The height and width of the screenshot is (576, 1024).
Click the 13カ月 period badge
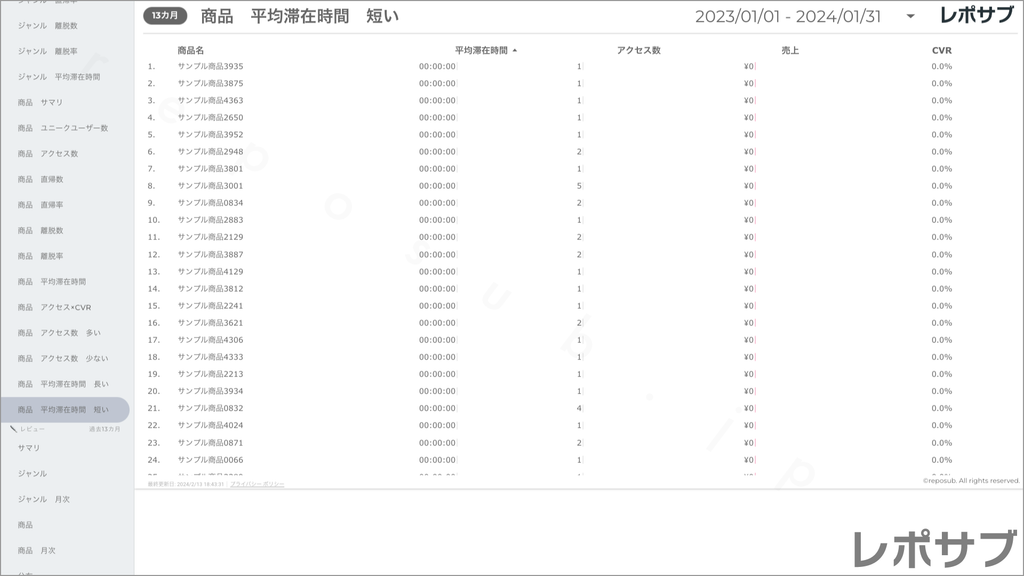(x=165, y=16)
